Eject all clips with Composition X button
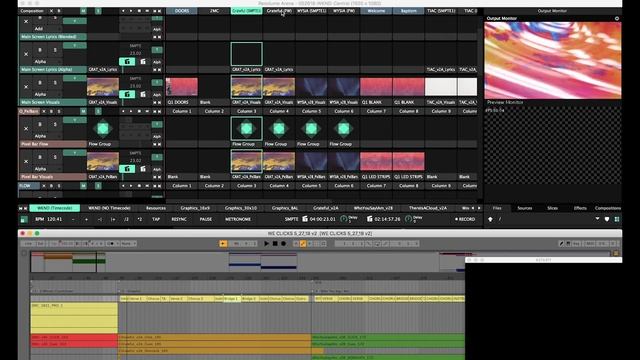 [51, 11]
